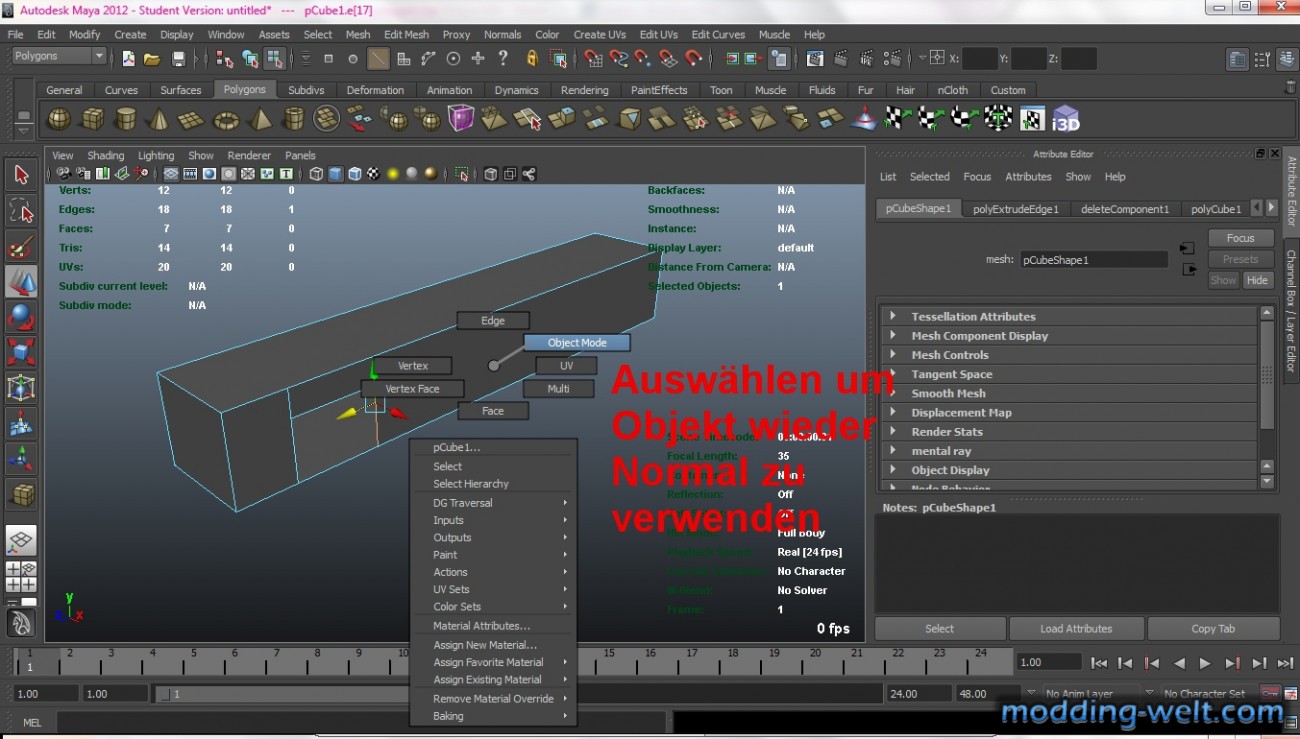This screenshot has height=739, width=1300.
Task: Select the Lasso tool in toolbox
Action: coord(21,211)
